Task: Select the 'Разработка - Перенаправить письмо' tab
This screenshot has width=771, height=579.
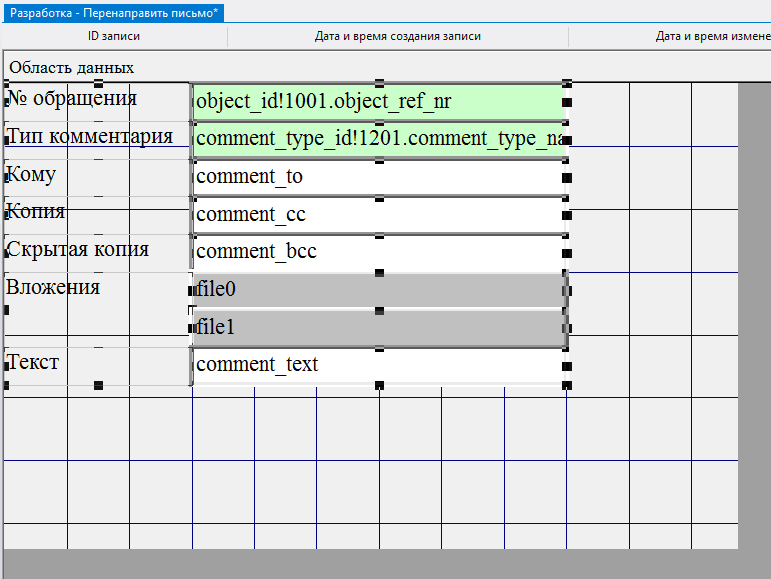Action: point(115,12)
